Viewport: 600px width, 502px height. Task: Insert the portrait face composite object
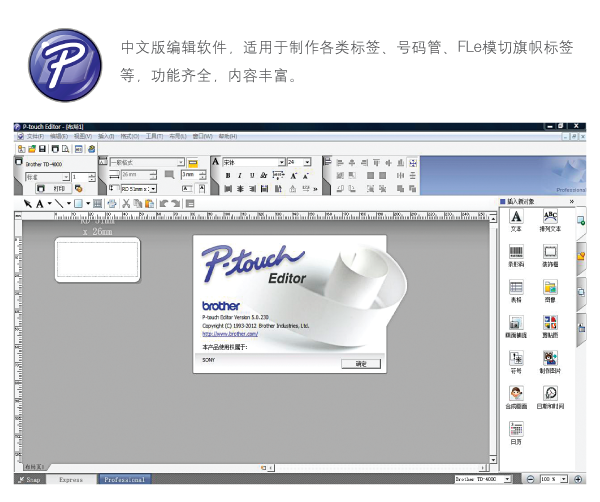(x=516, y=398)
